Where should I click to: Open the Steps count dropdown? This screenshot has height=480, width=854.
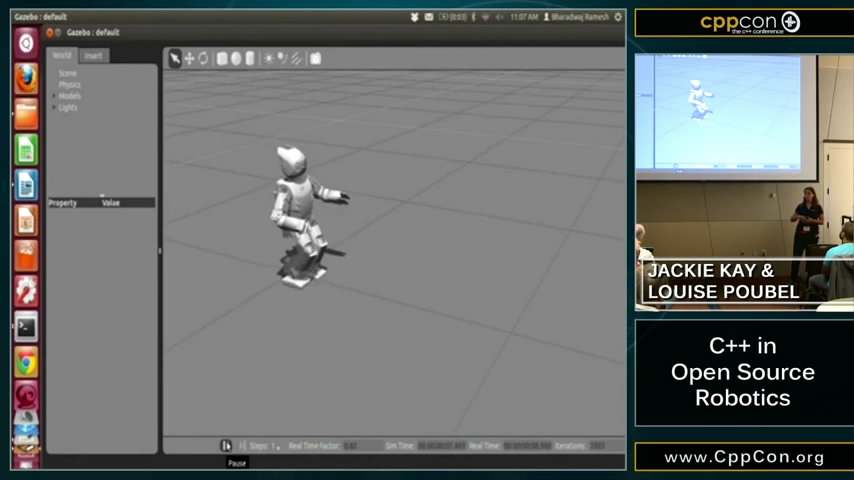click(275, 446)
